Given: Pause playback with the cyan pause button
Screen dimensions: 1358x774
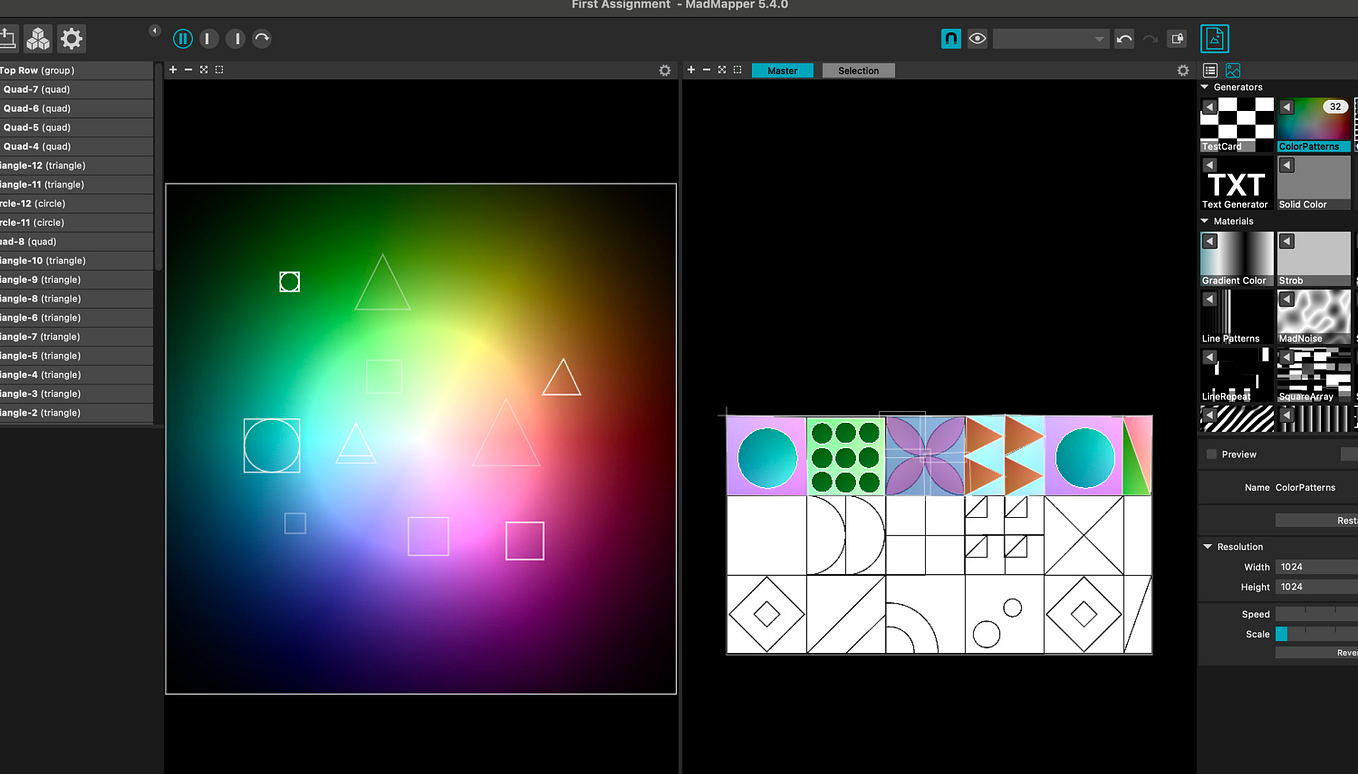Looking at the screenshot, I should pyautogui.click(x=182, y=39).
